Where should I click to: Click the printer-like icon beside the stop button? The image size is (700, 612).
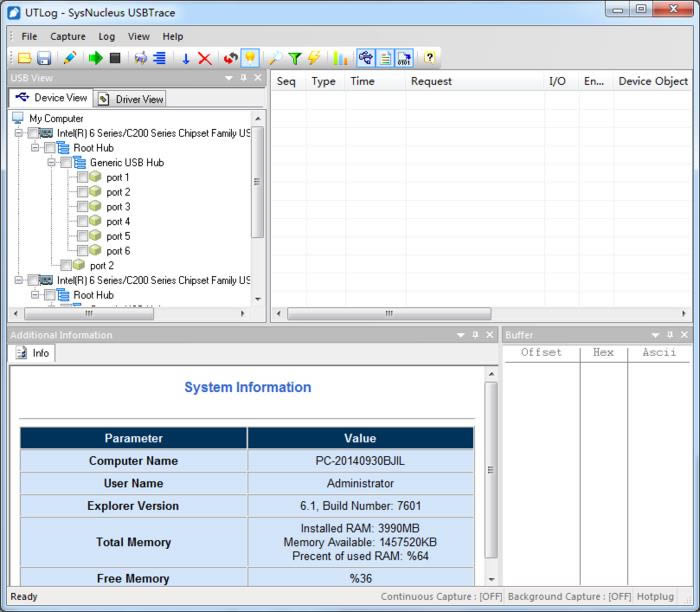pos(141,58)
